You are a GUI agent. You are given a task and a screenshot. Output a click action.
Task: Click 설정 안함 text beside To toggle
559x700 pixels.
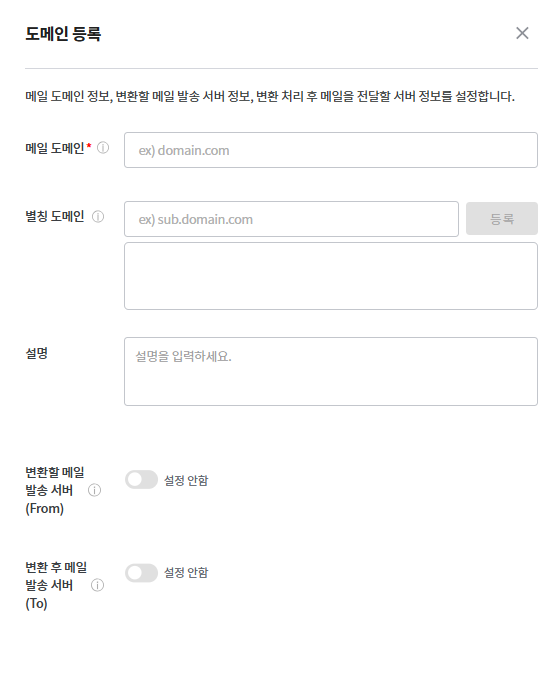[x=186, y=573]
